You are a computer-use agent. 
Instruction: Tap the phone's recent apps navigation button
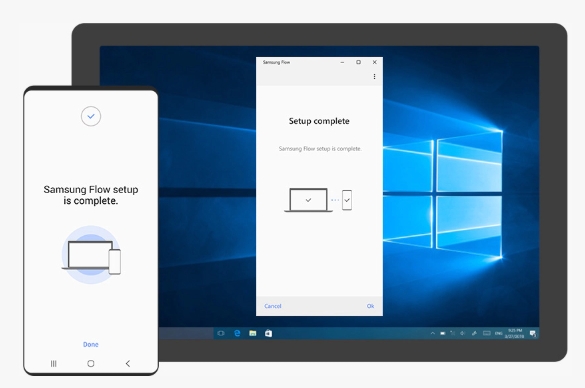pos(54,363)
